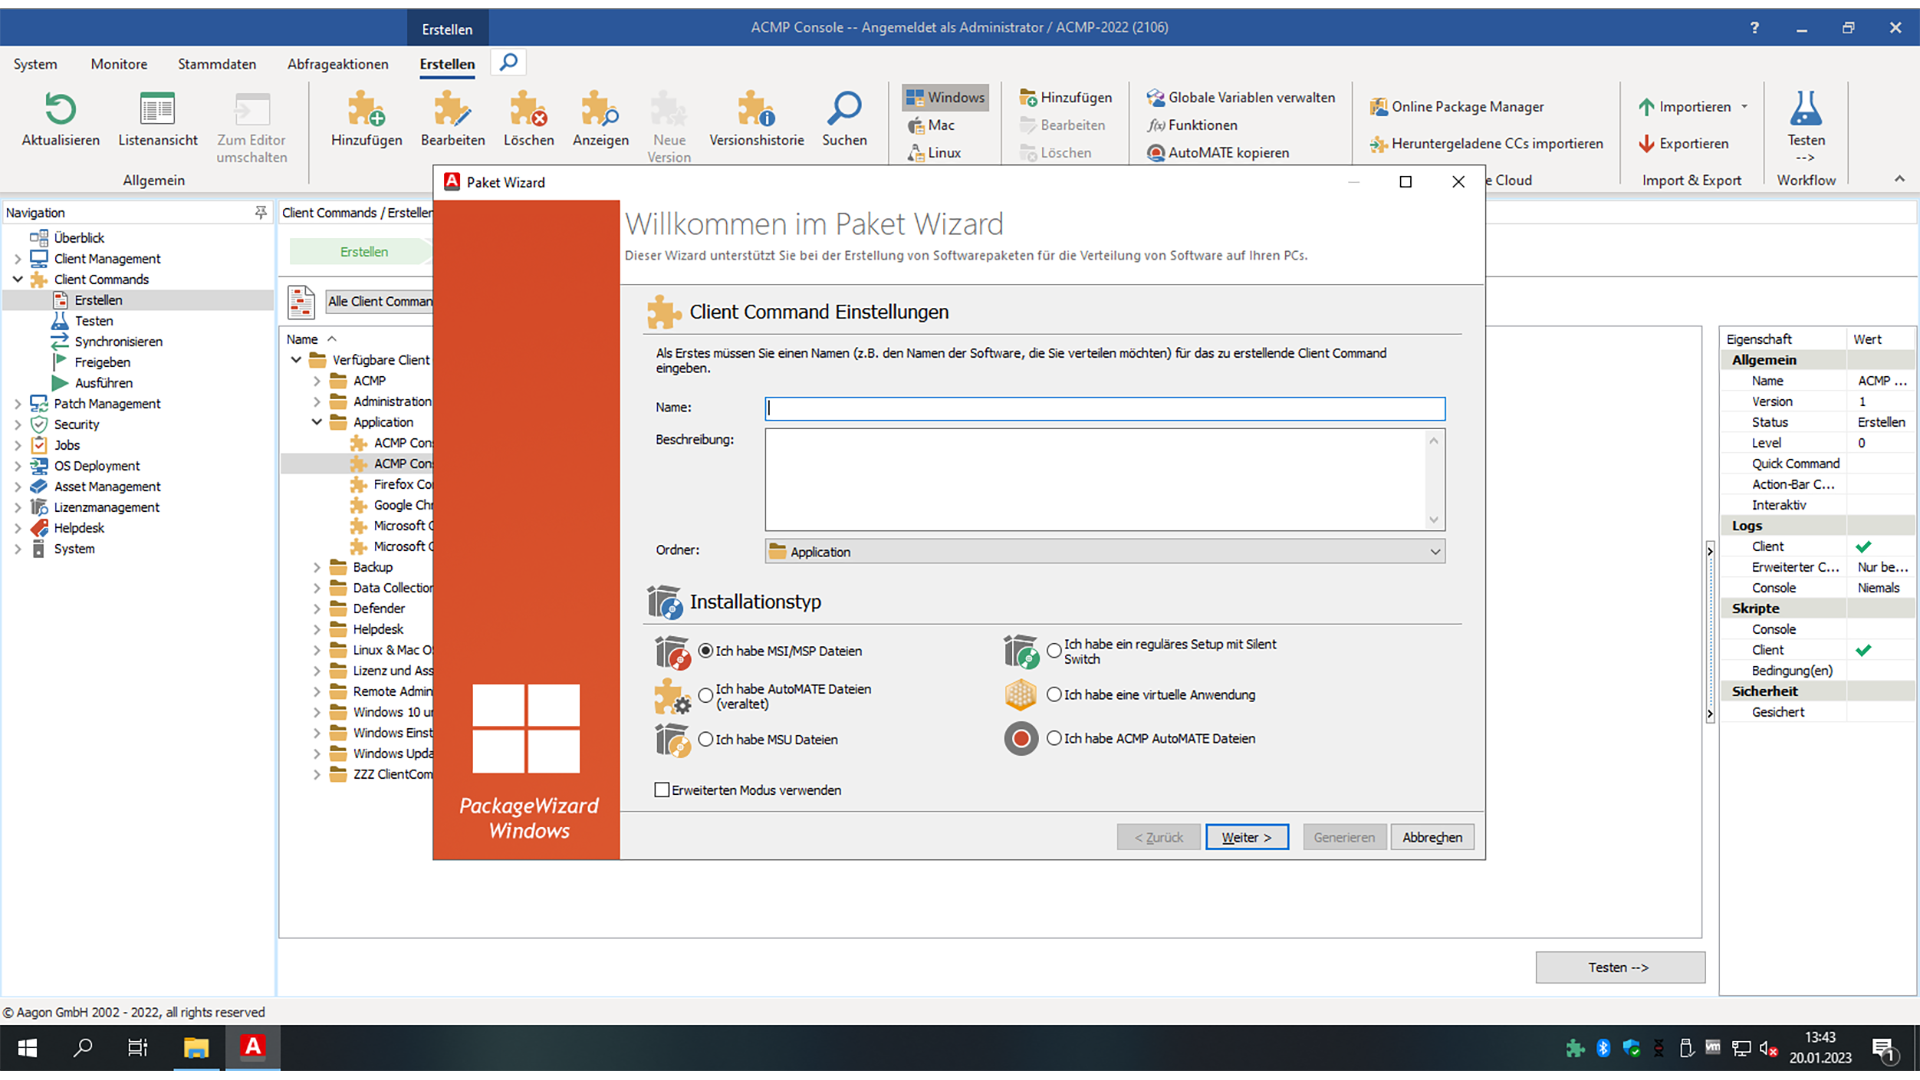Click Abbrechen in the Paket Wizard
The height and width of the screenshot is (1080, 1920).
1432,837
